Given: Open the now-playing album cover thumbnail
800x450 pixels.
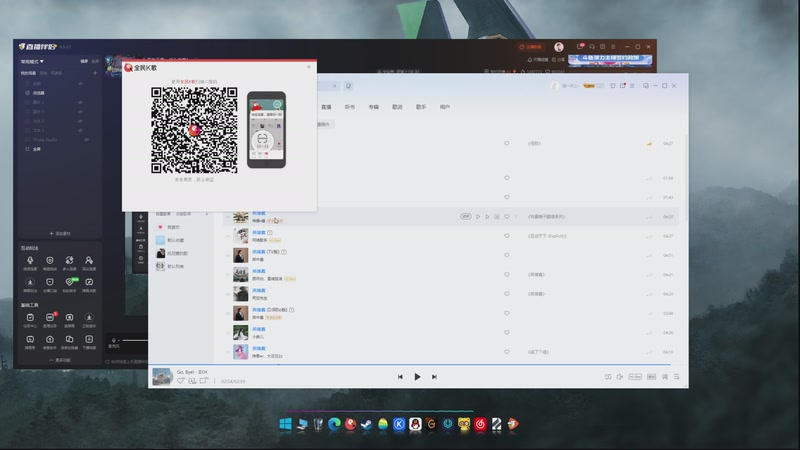Looking at the screenshot, I should point(162,377).
